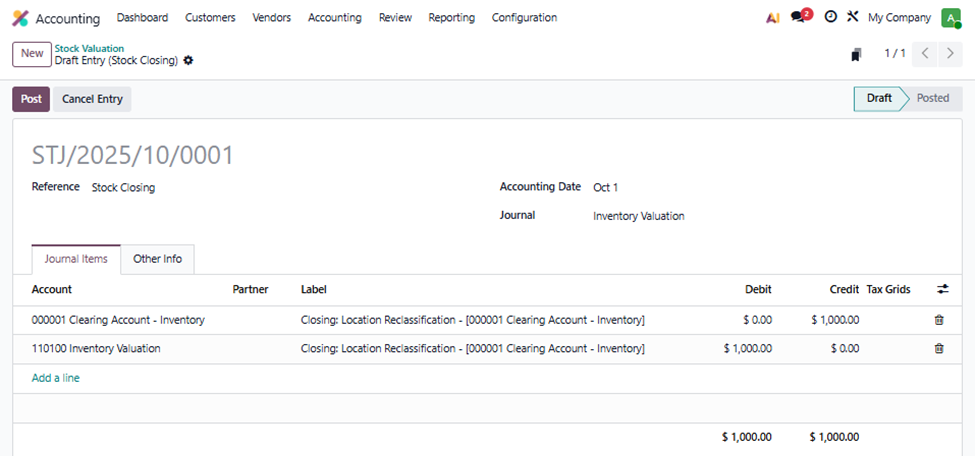The image size is (975, 456).
Task: Open column visibility options for journal items
Action: coord(942,289)
